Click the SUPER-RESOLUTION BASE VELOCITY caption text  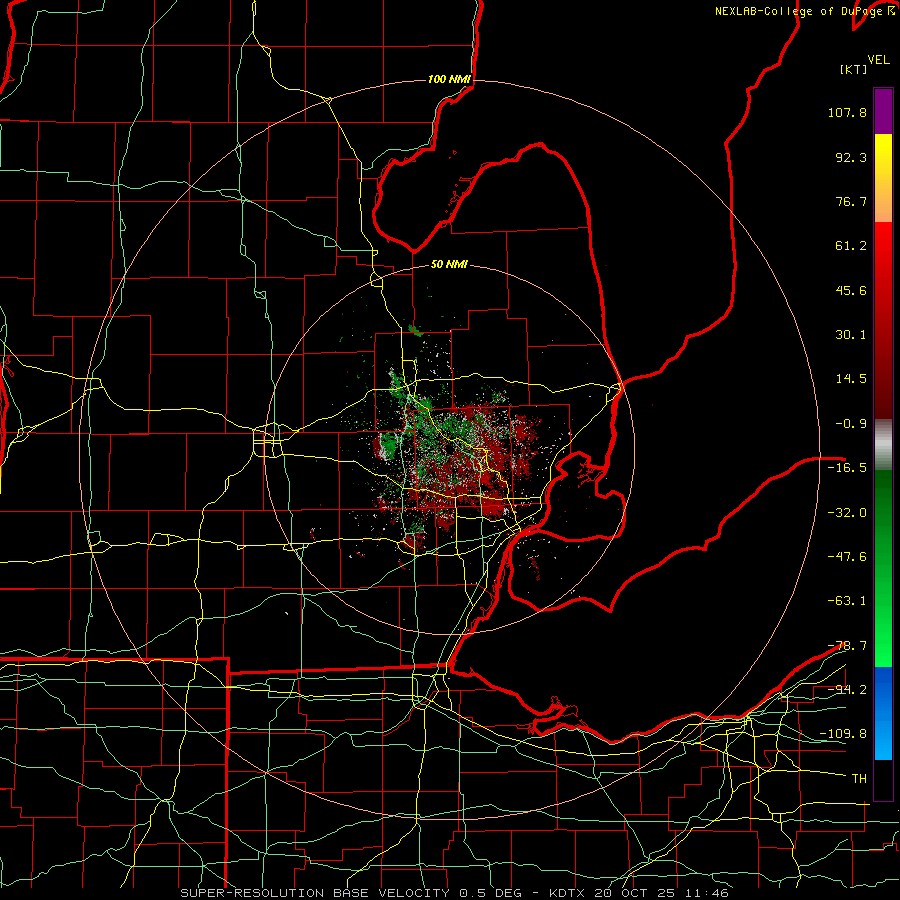[x=315, y=893]
